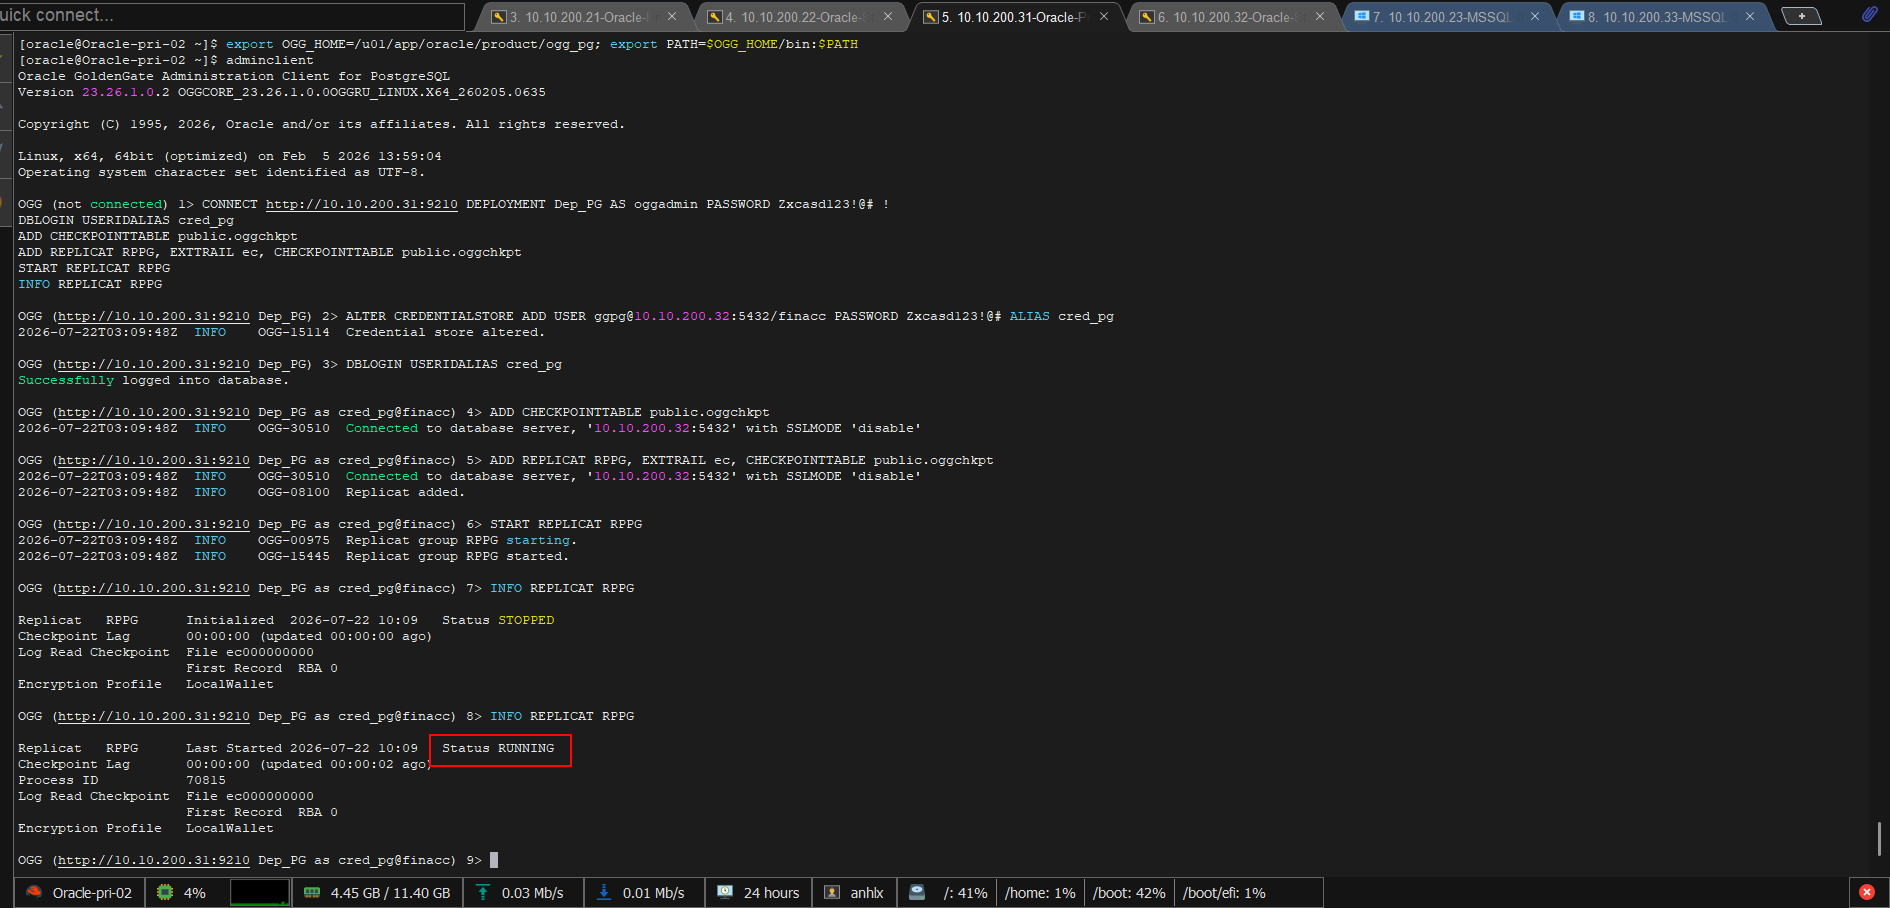Click the red stop monitoring button
Viewport: 1890px width, 908px height.
tap(1867, 892)
